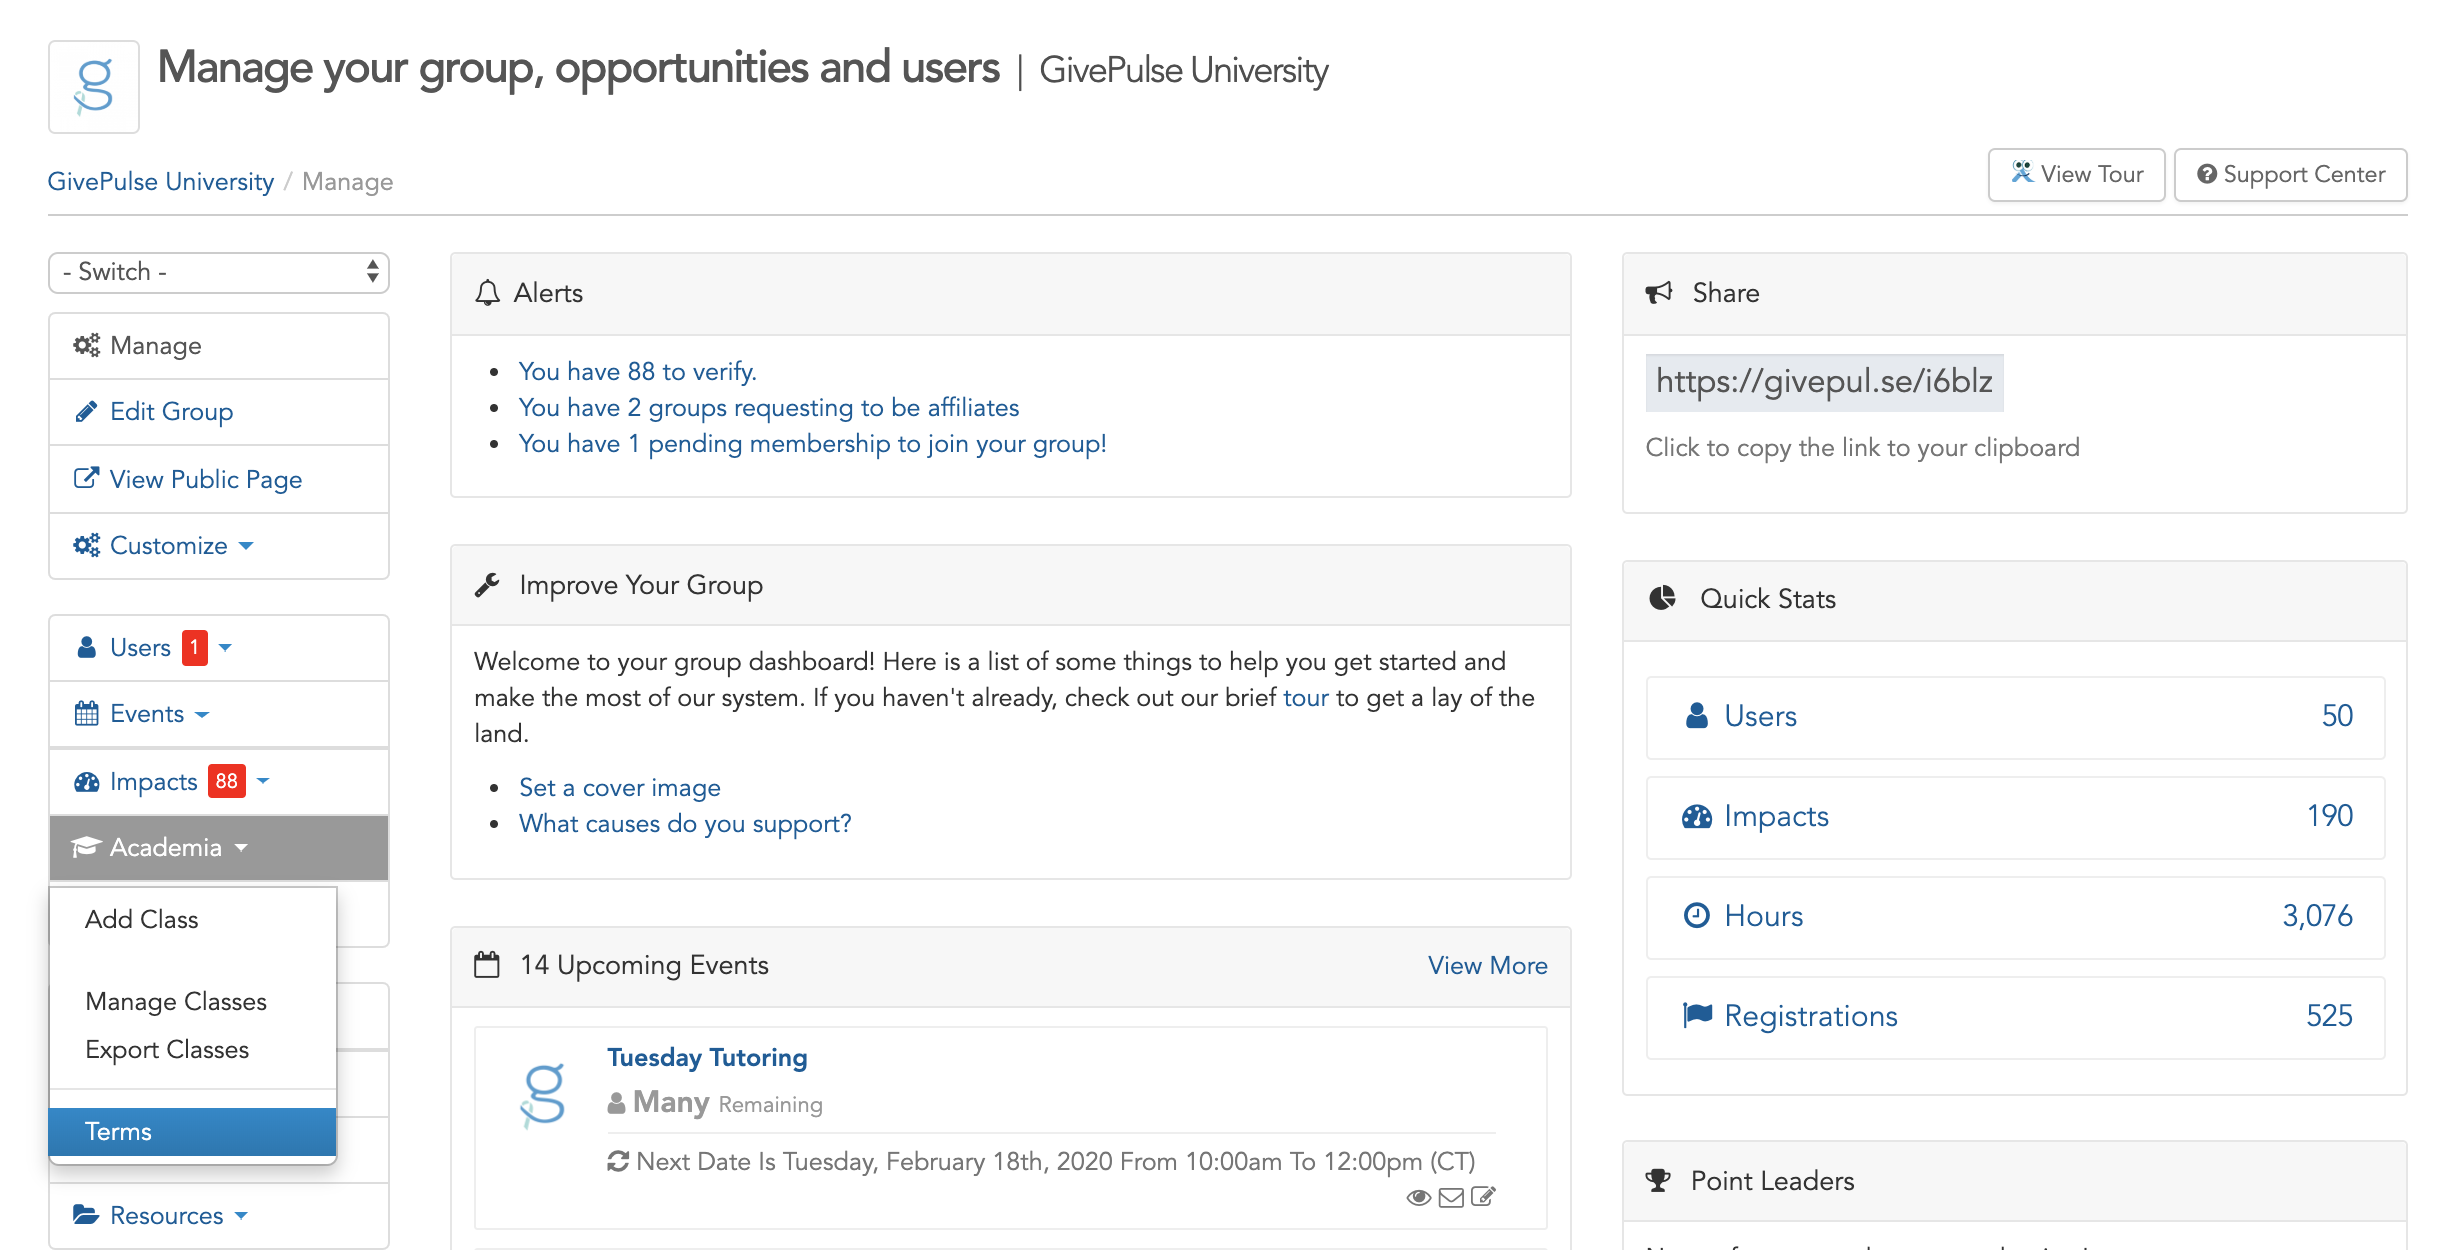
Task: Expand the sidebar Events dropdown
Action: pyautogui.click(x=202, y=714)
